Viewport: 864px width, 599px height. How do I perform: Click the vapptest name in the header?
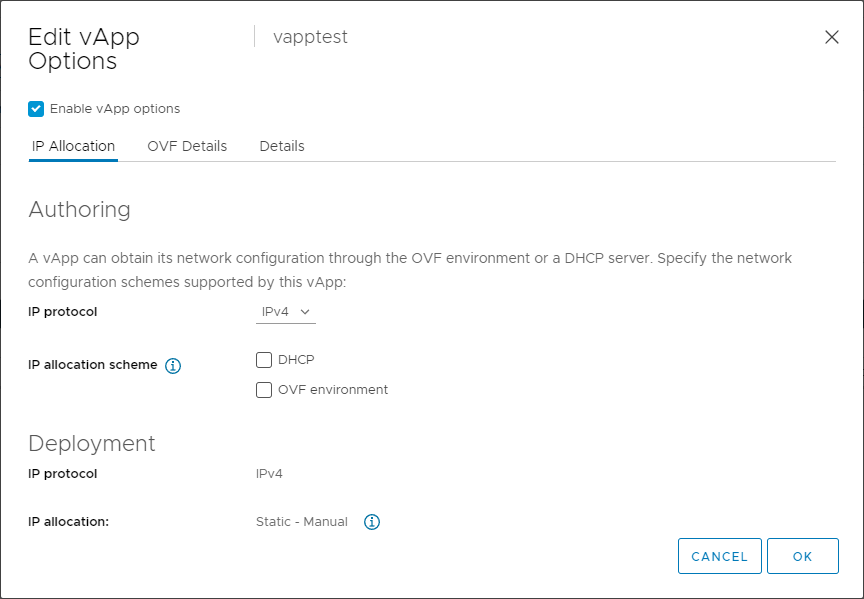click(x=310, y=37)
